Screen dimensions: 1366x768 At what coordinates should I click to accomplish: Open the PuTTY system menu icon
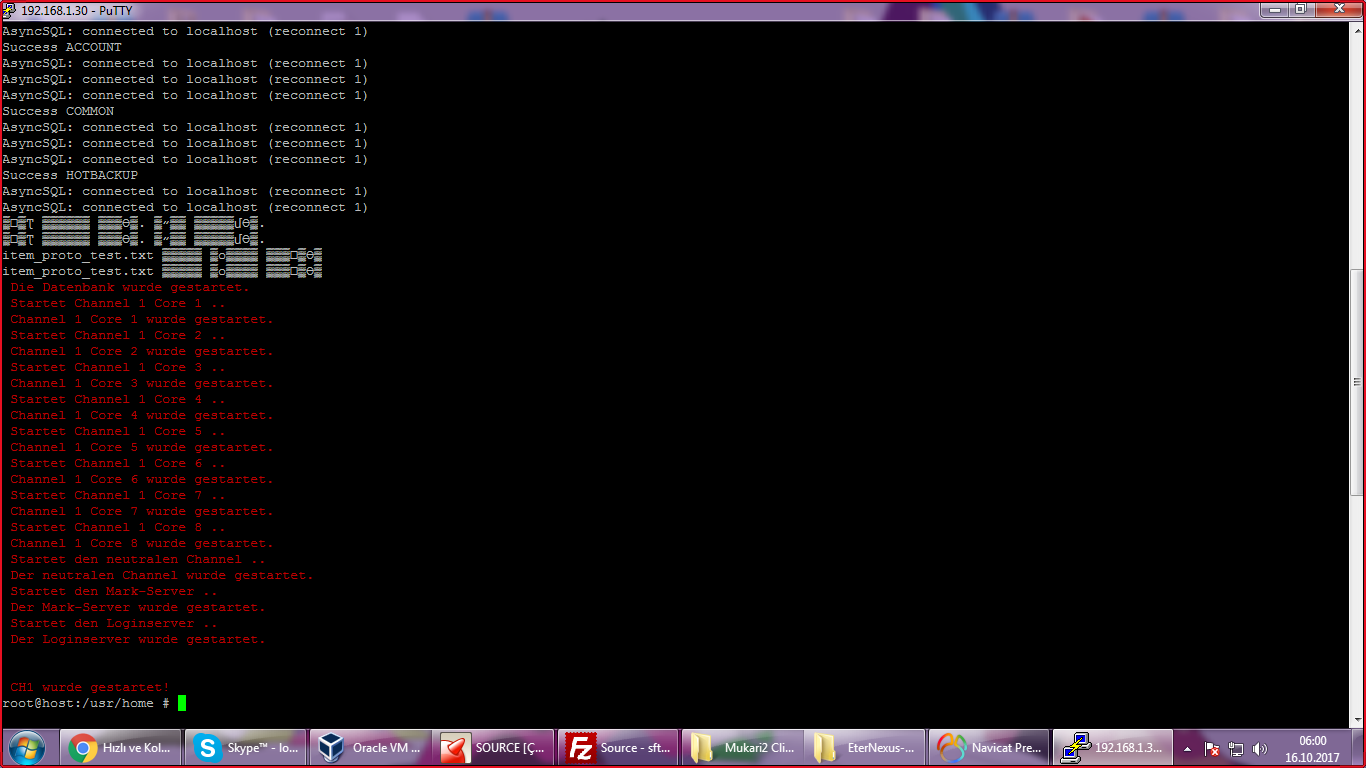[10, 10]
